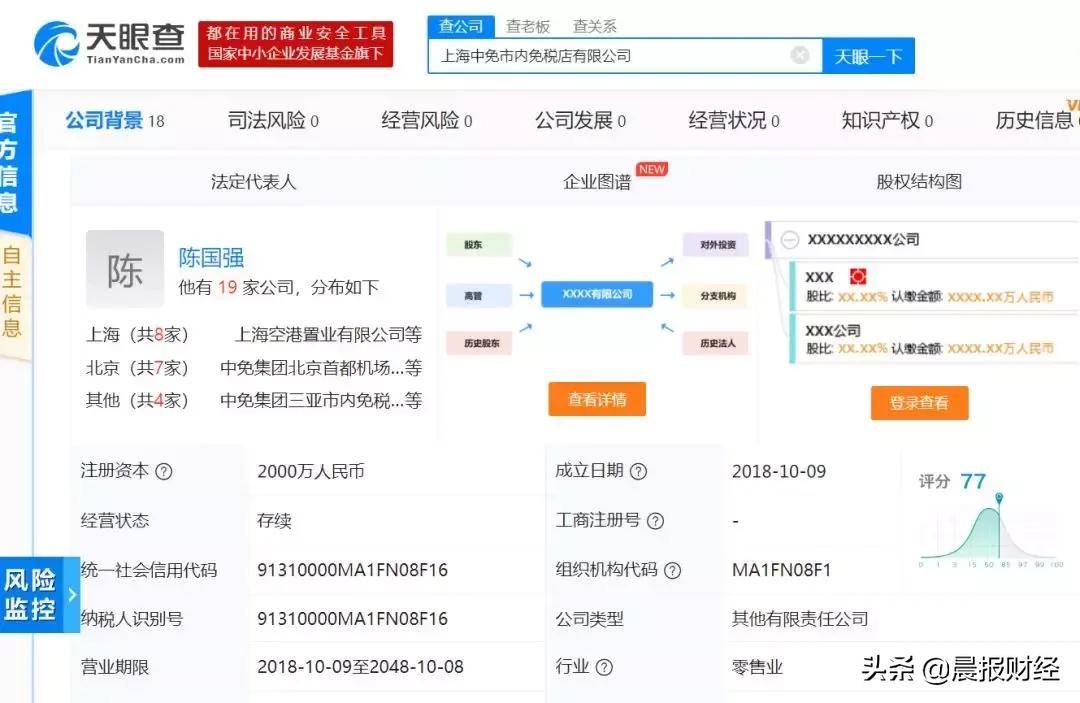Open the 陈国强 profile link
This screenshot has width=1080, height=703.
point(211,258)
